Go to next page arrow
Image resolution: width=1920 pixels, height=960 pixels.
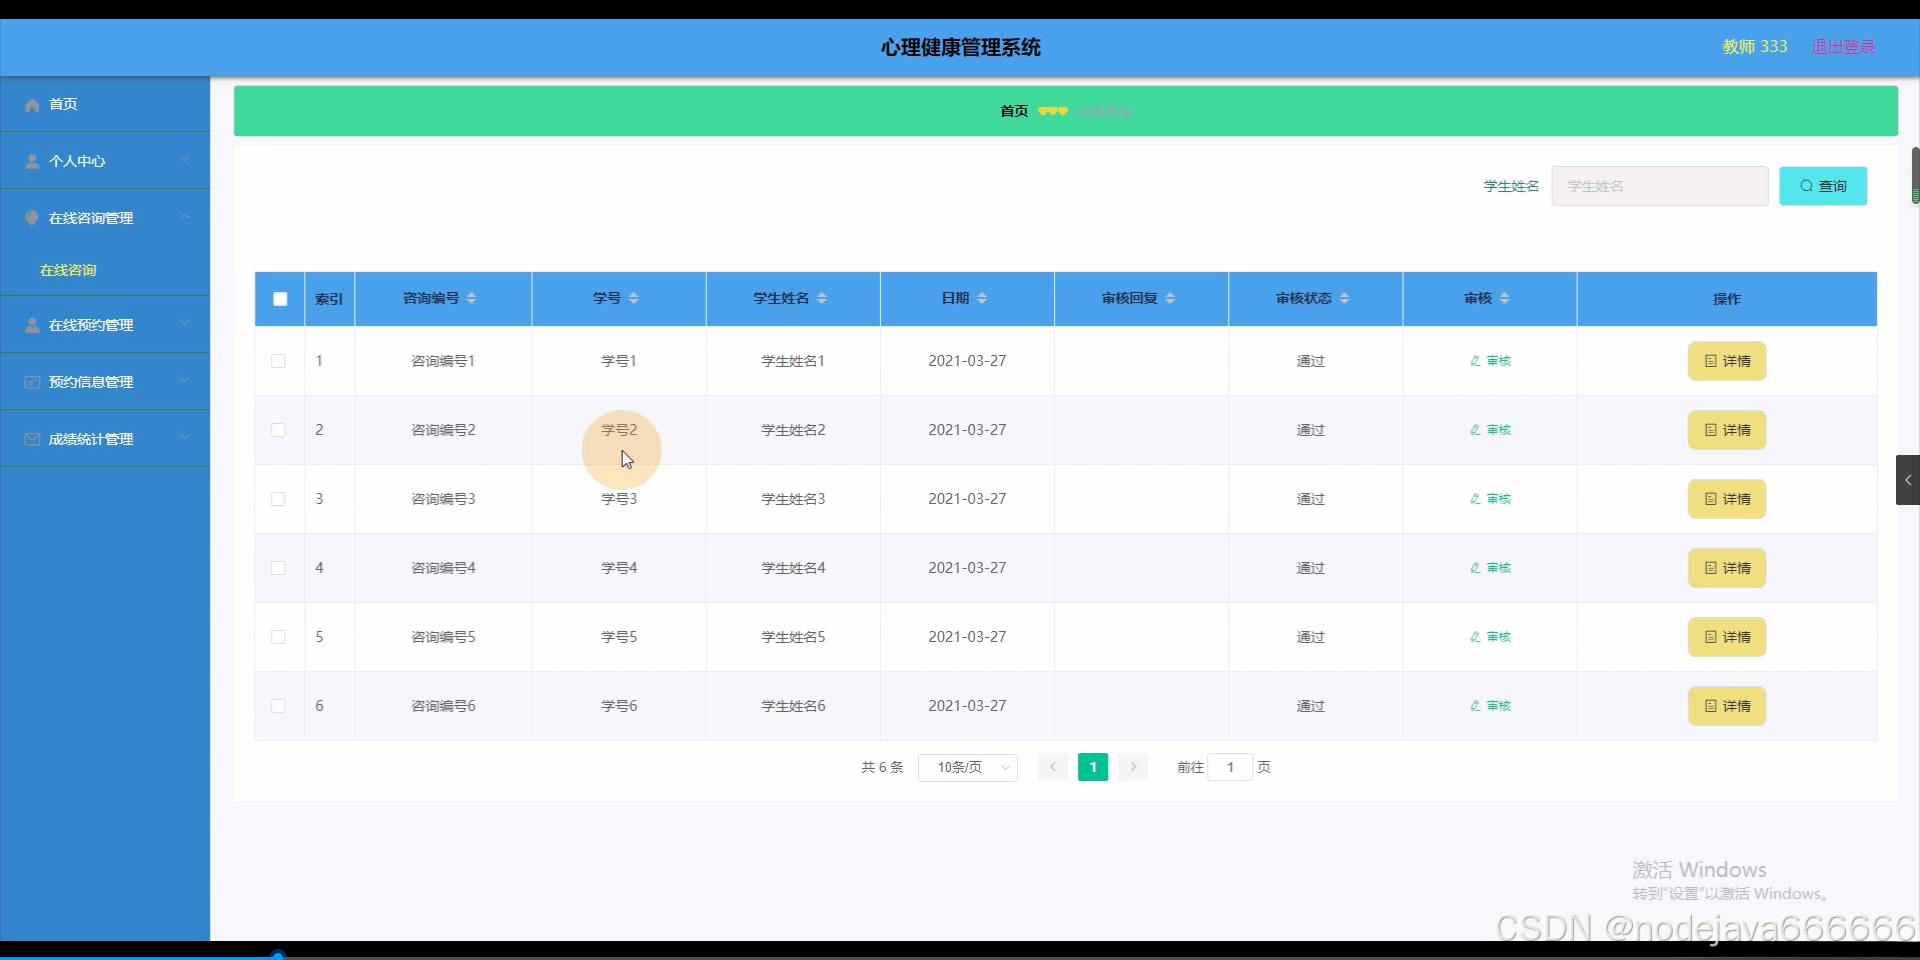1133,767
